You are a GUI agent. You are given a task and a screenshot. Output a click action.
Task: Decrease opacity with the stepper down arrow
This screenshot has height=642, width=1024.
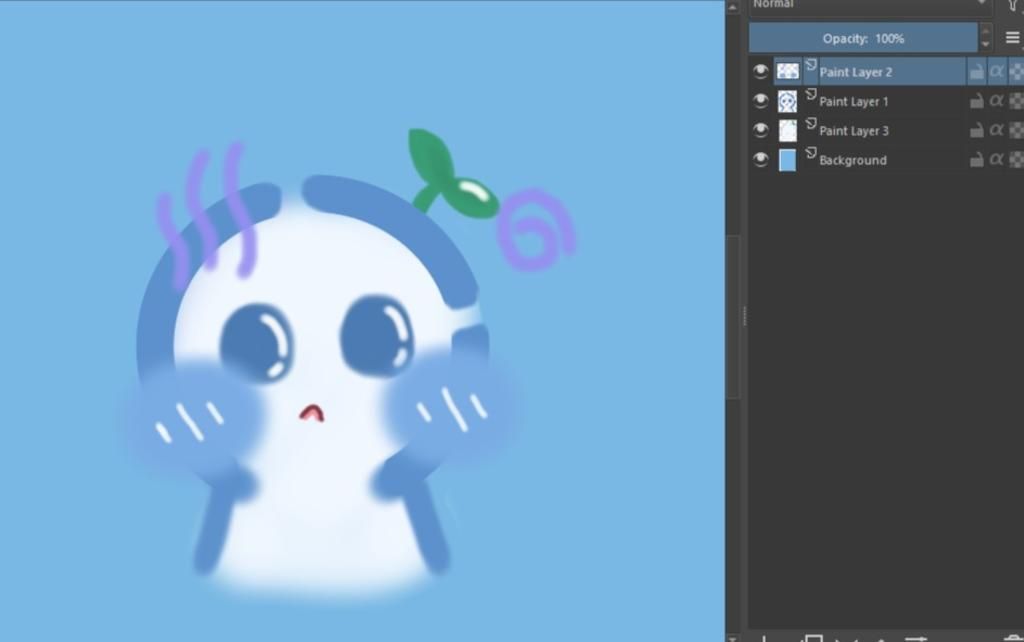click(985, 45)
